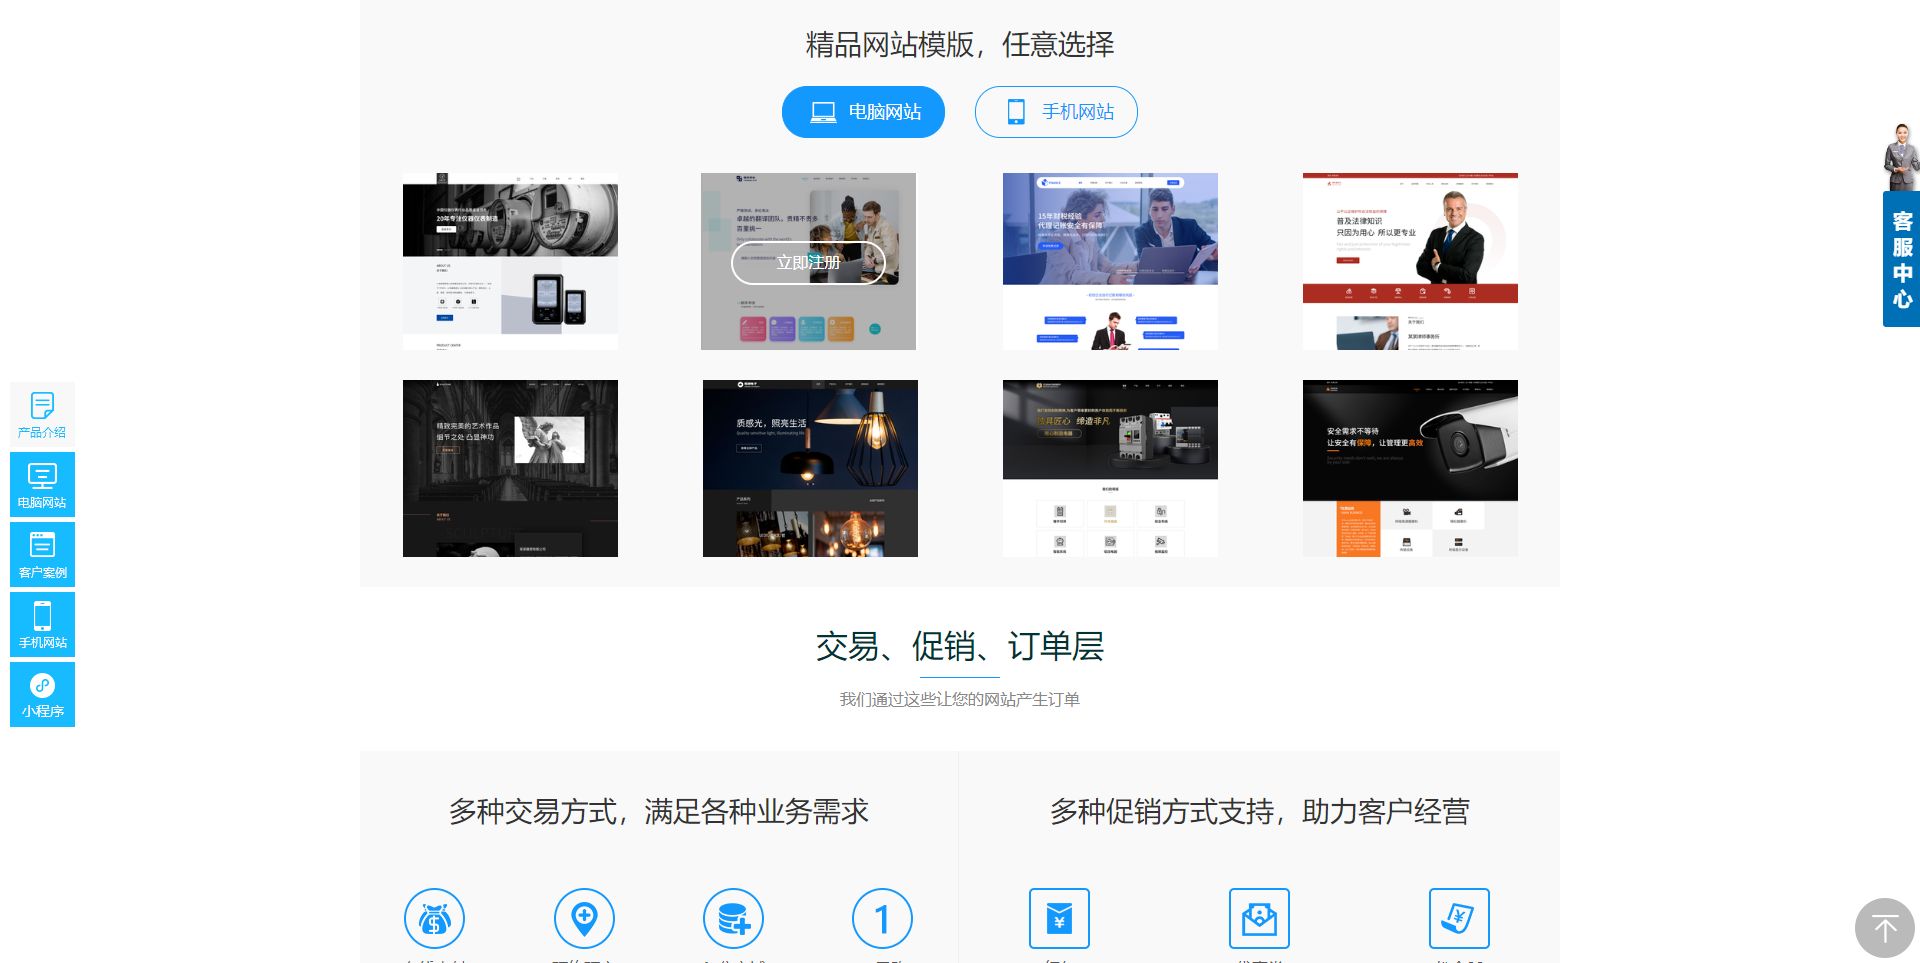Go to 电脑网站 in the left sidebar

click(42, 485)
